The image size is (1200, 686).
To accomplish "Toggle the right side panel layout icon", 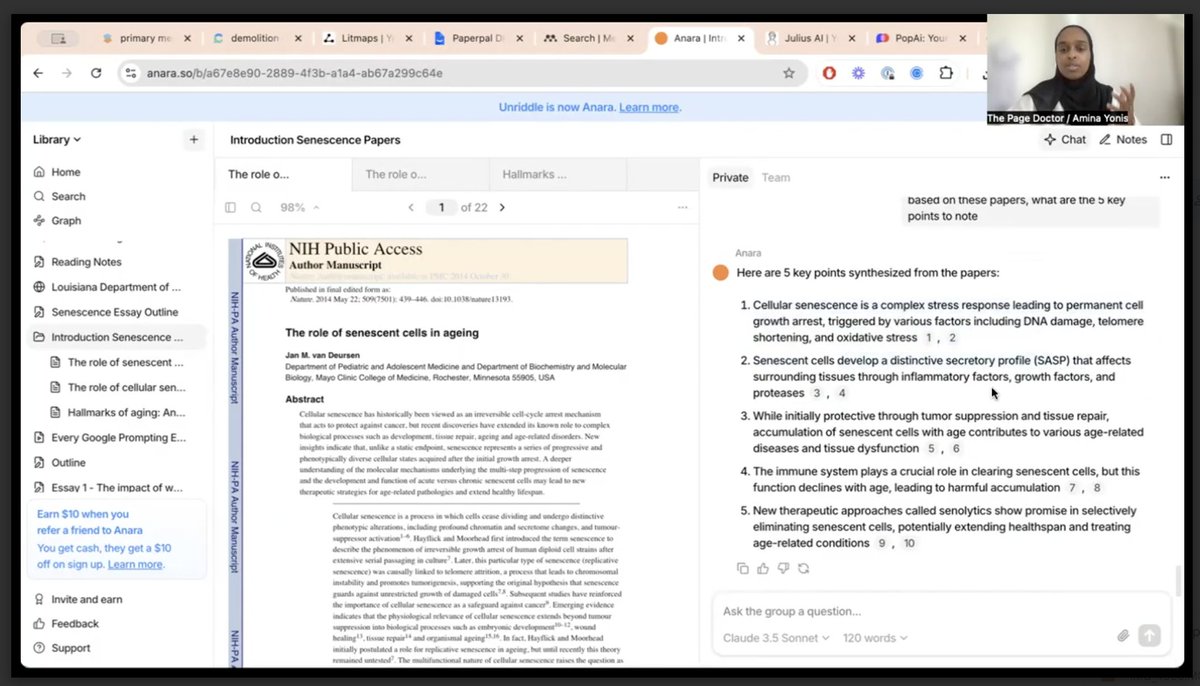I will (1167, 140).
